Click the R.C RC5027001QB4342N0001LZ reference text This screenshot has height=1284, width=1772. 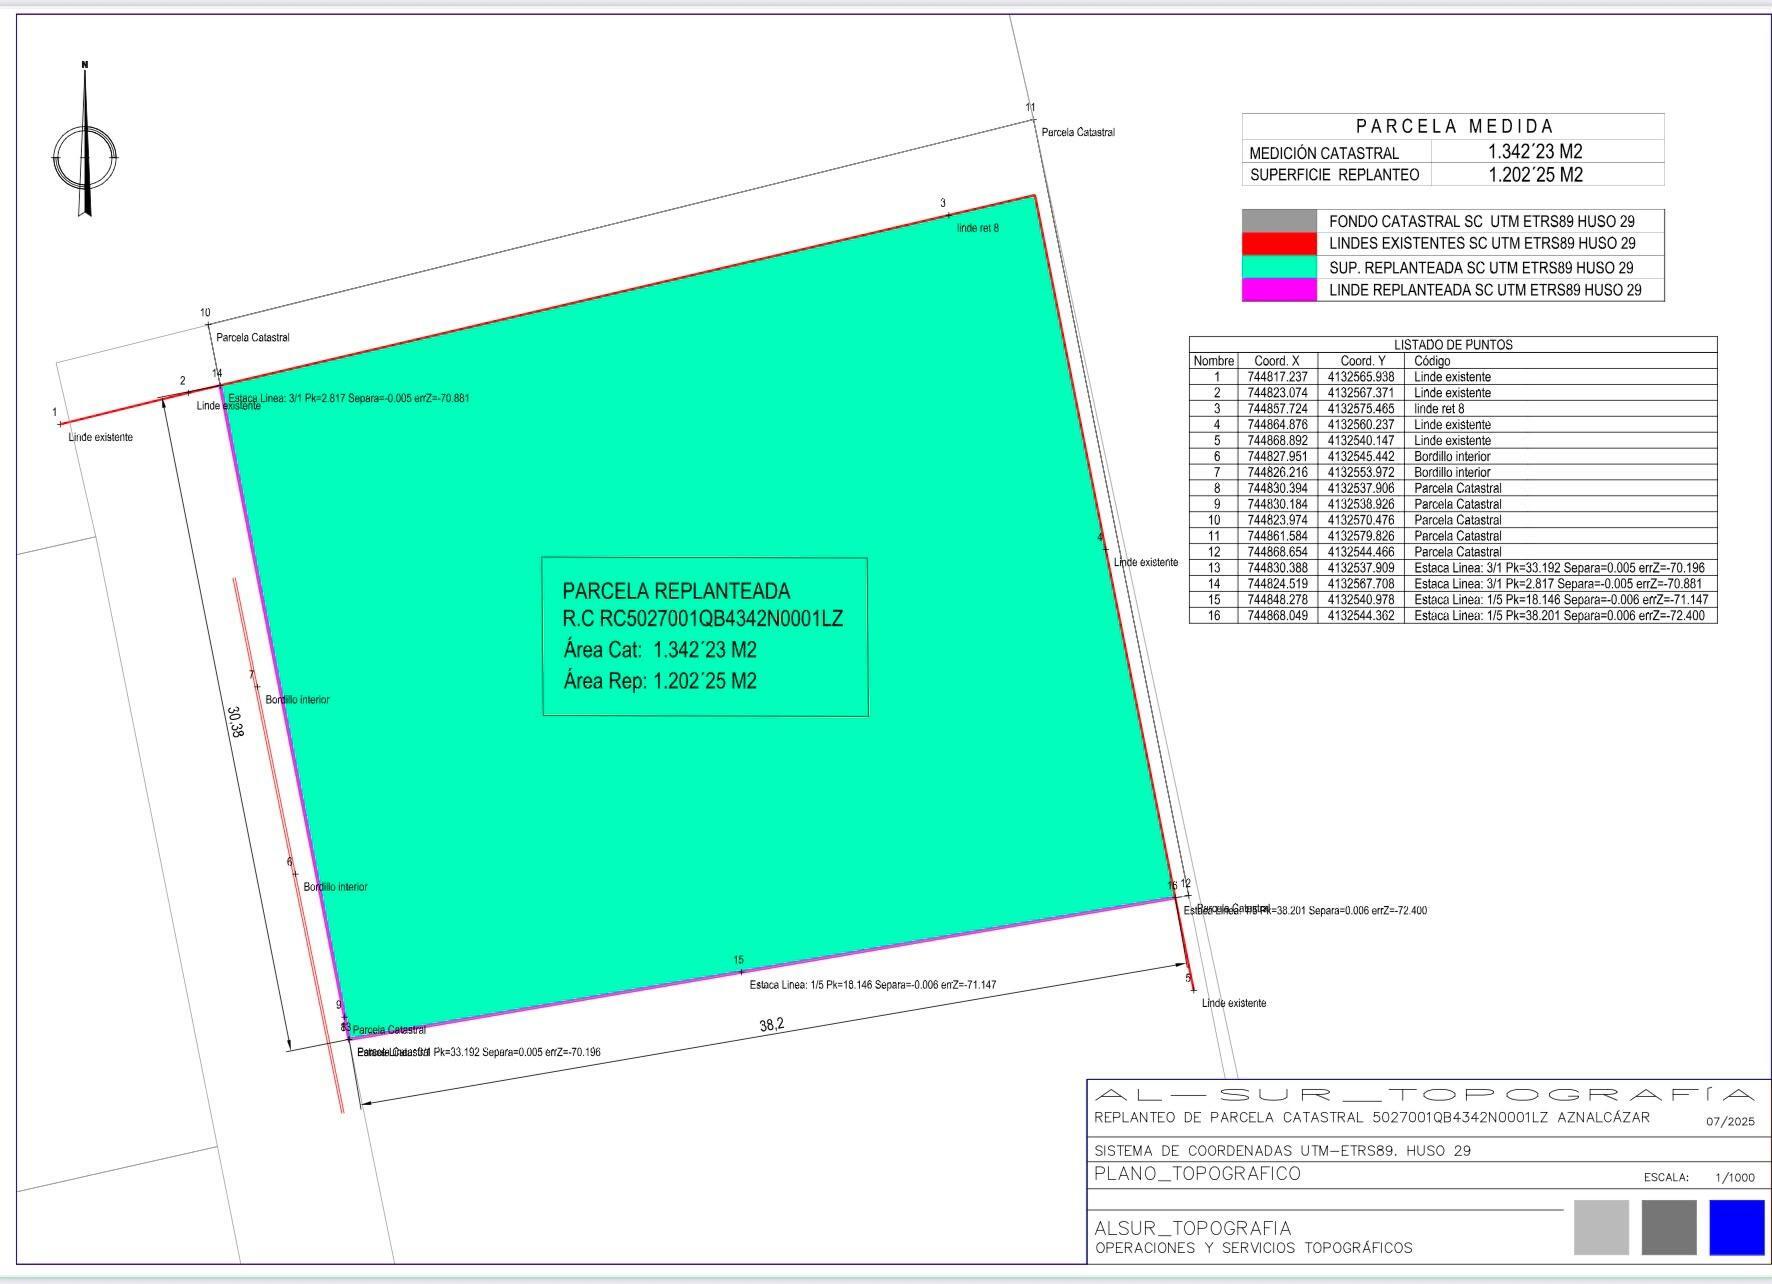tap(703, 619)
